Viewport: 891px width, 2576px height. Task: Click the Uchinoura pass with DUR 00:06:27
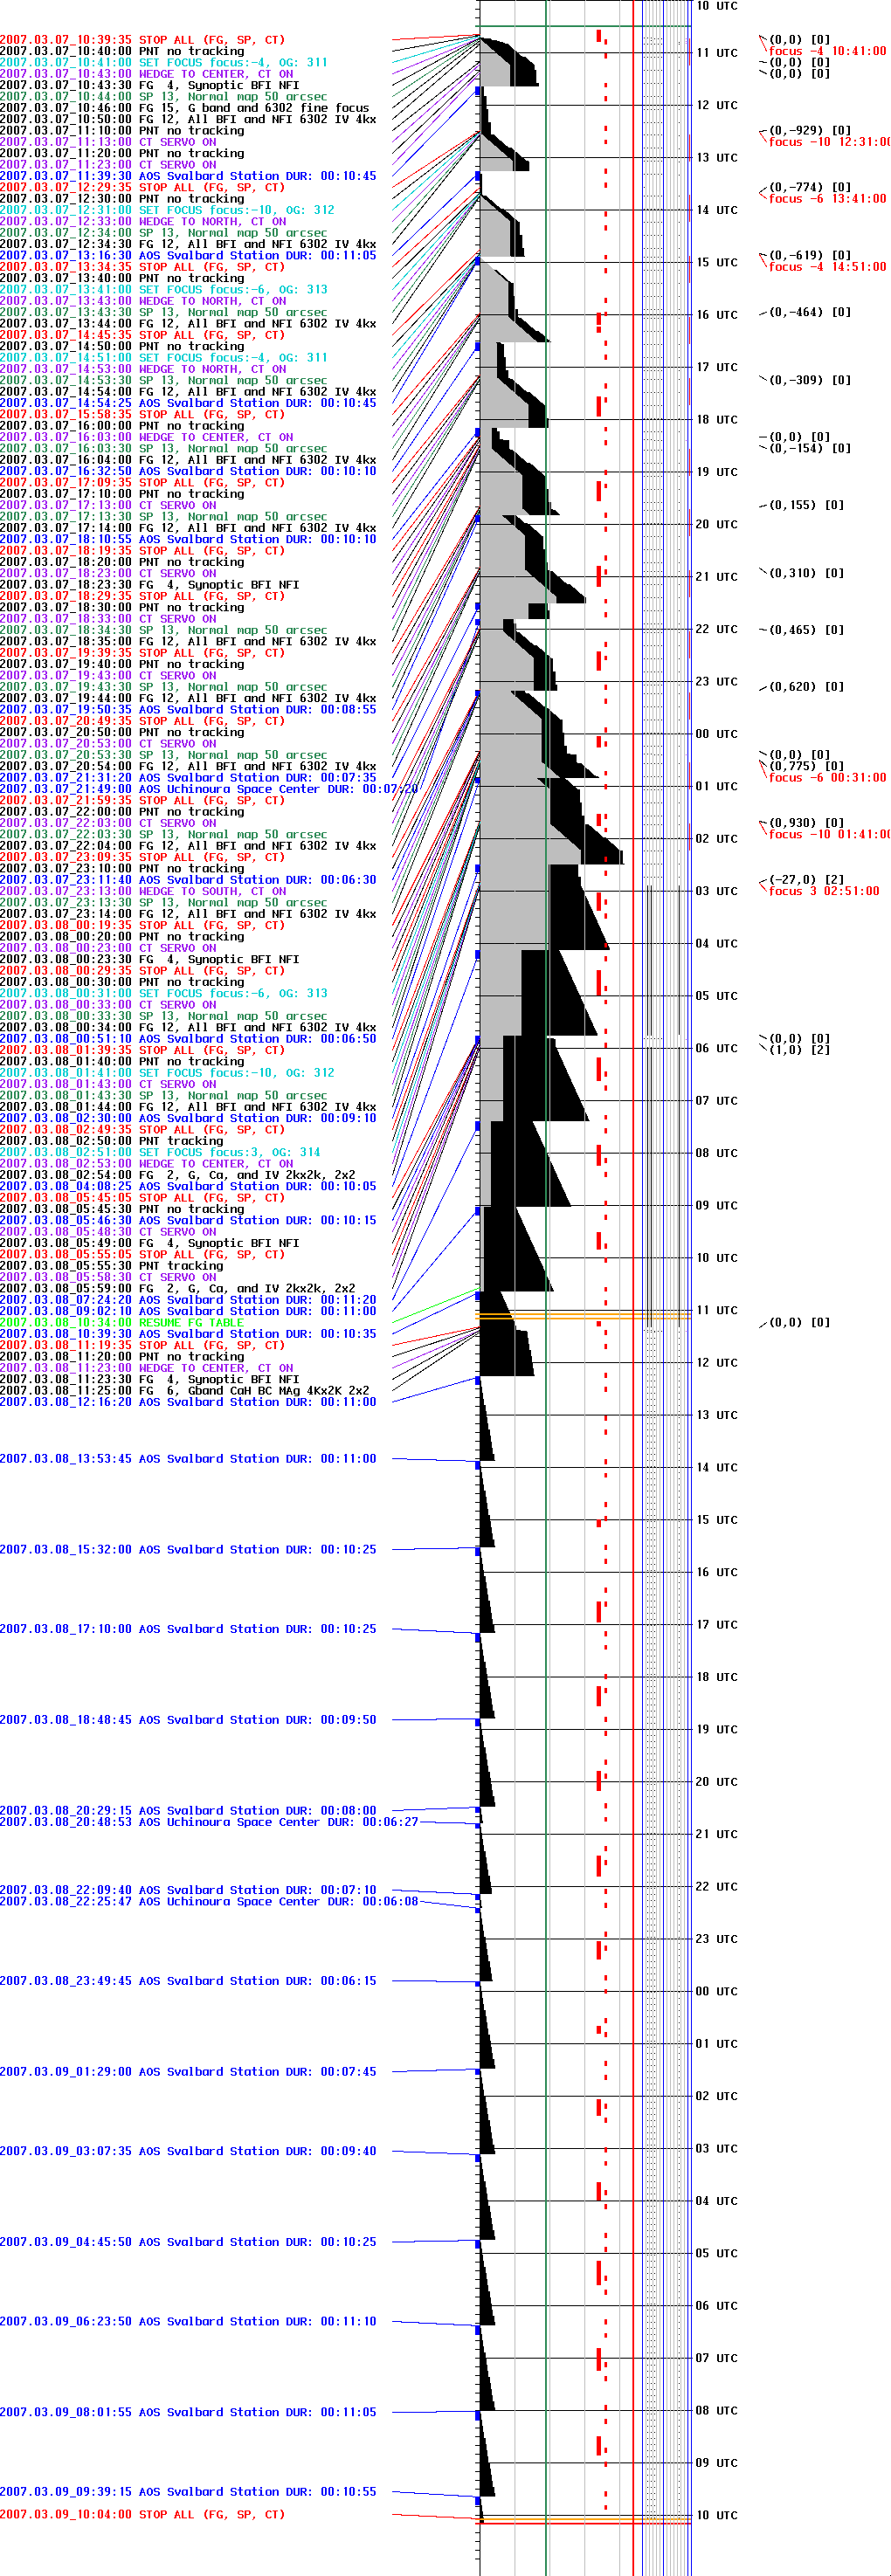point(208,1822)
